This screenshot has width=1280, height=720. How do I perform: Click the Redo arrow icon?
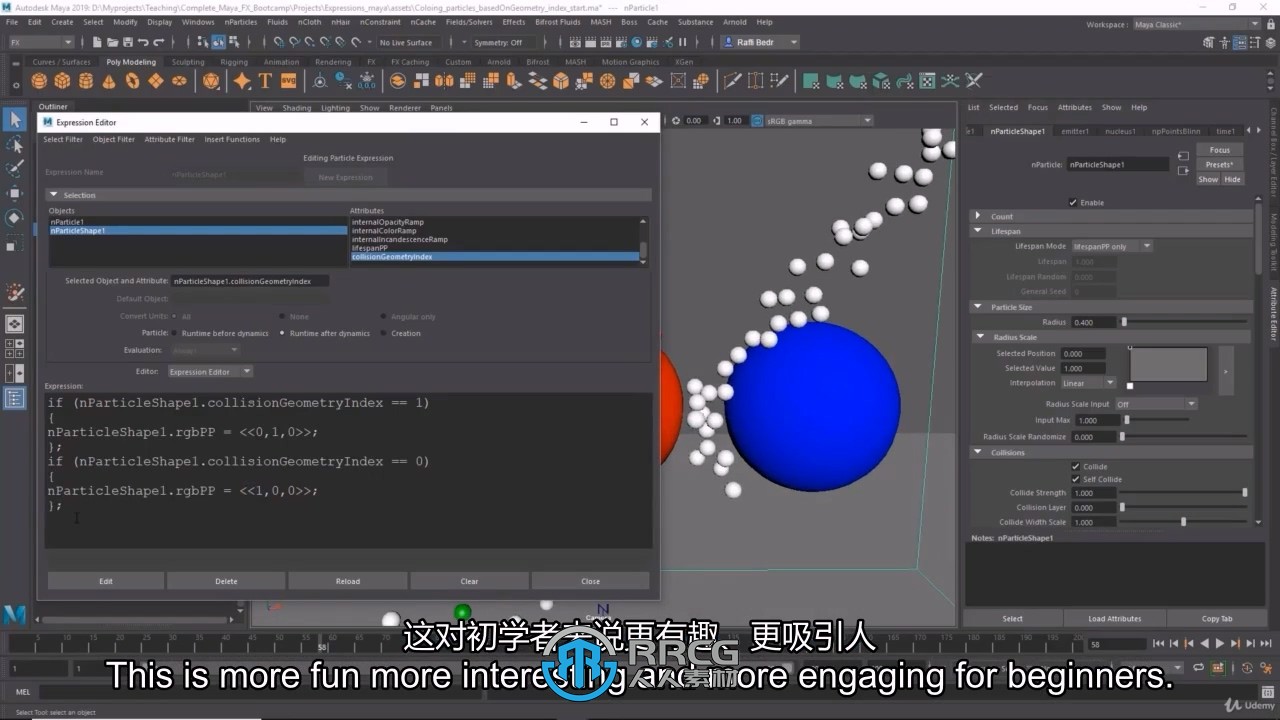(158, 42)
